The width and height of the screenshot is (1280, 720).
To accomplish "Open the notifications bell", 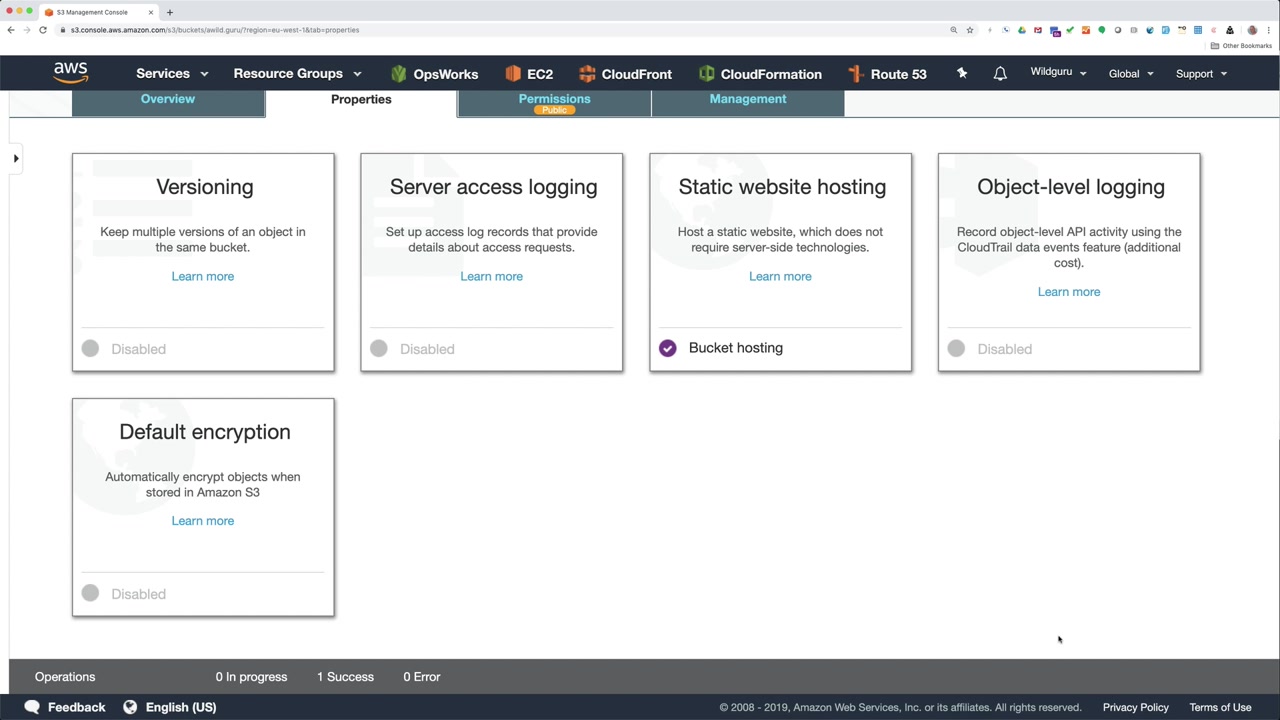I will (1000, 74).
